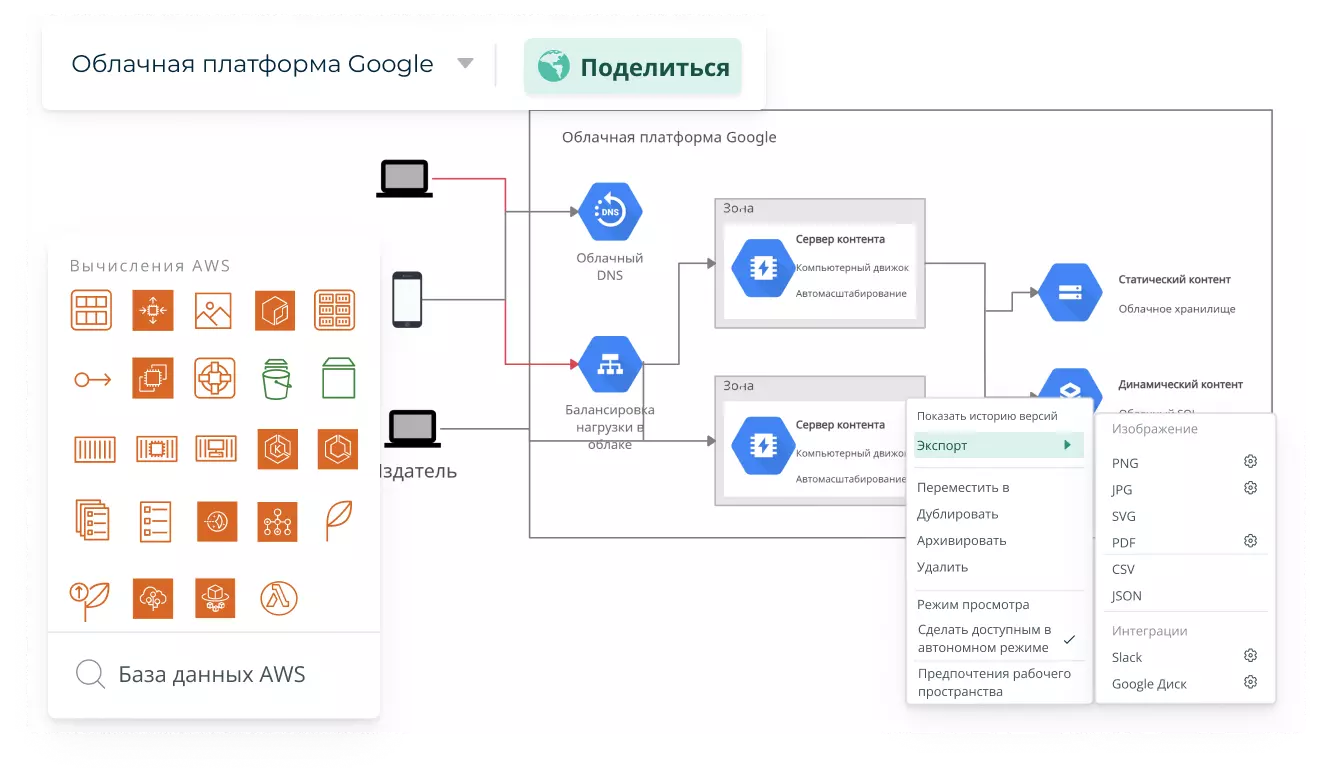
Task: Select the orange cube with nodes shape
Action: pos(215,599)
